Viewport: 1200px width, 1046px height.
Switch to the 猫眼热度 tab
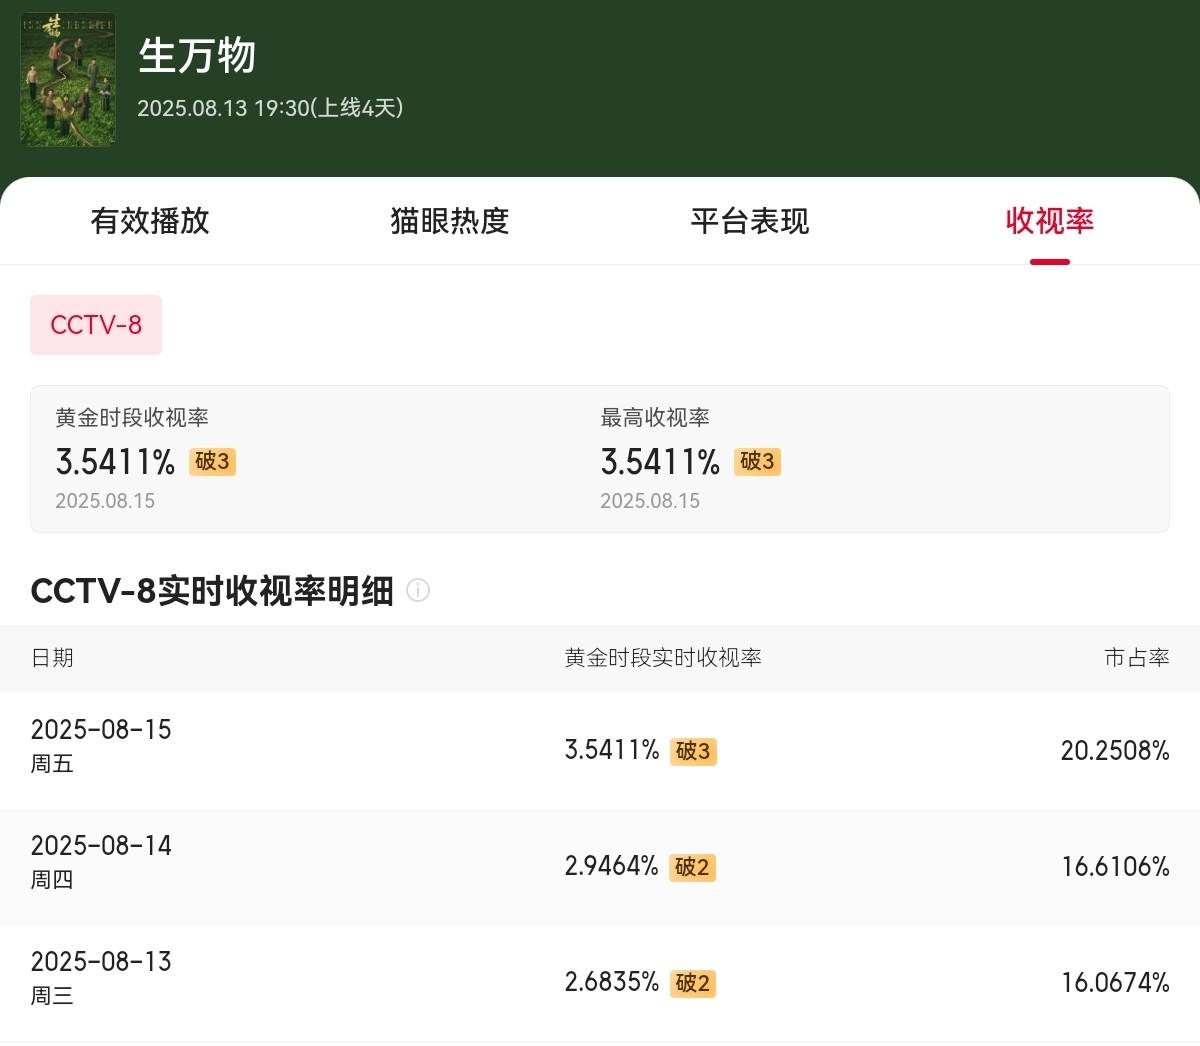pos(450,221)
